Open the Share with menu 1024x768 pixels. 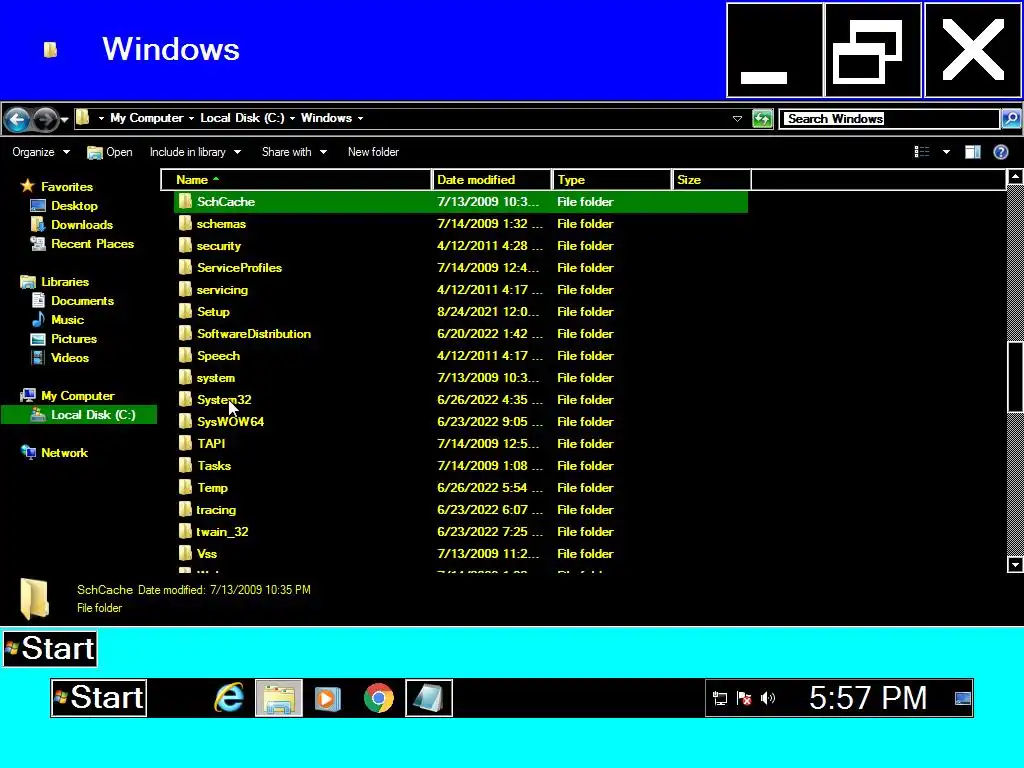295,152
